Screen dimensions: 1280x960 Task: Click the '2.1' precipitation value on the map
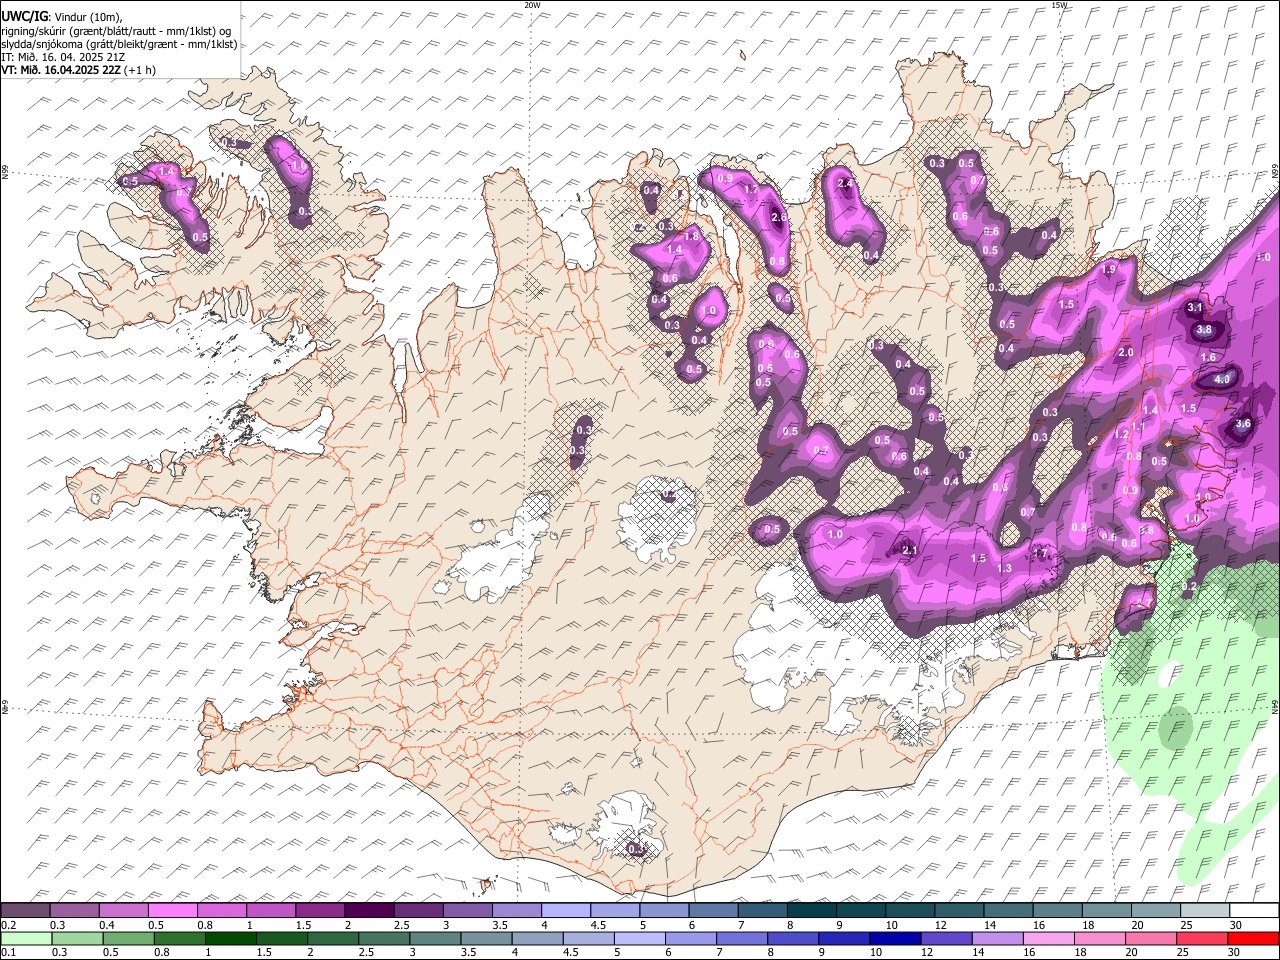point(909,551)
